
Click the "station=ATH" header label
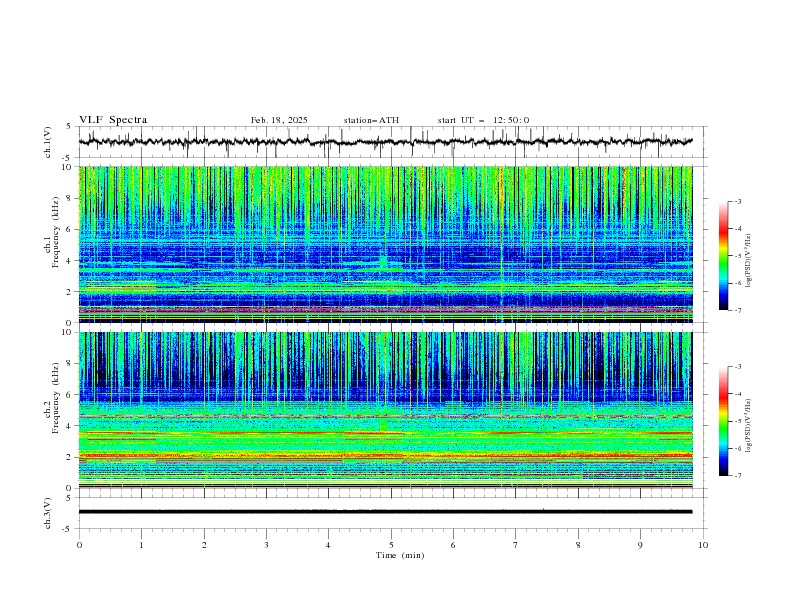pos(371,120)
